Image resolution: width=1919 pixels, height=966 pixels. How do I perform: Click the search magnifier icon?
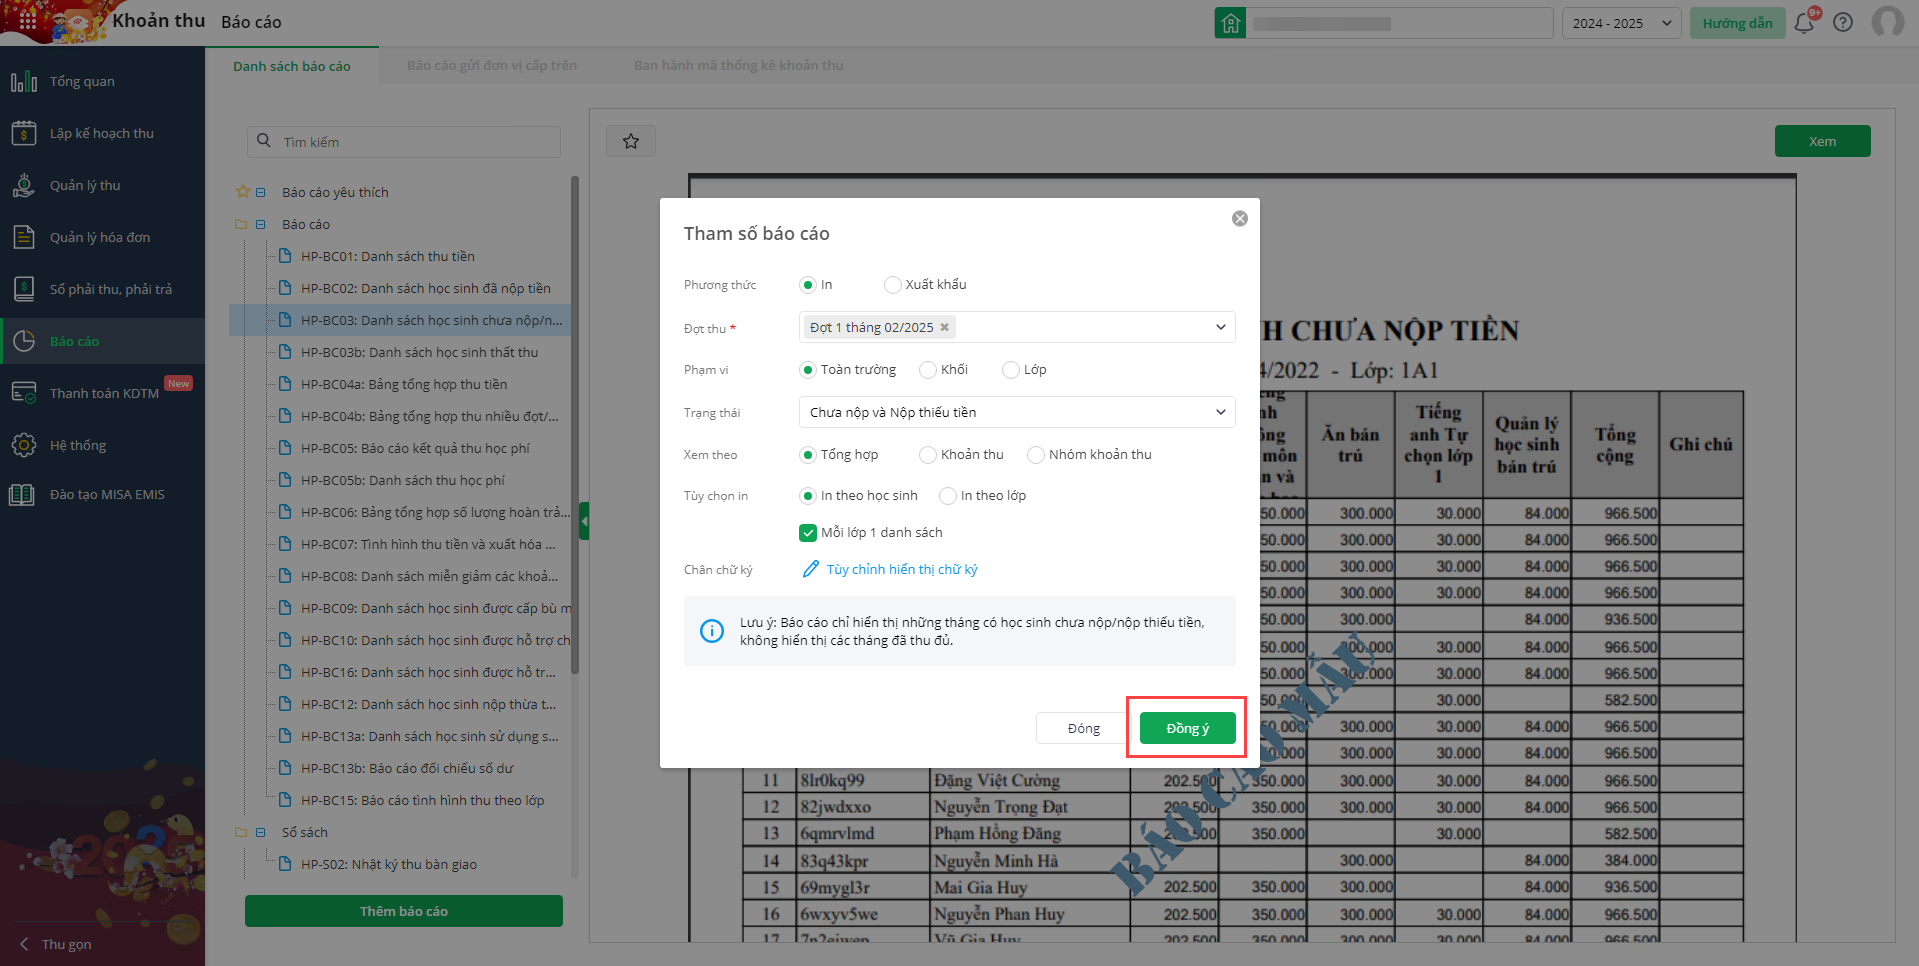tap(264, 141)
